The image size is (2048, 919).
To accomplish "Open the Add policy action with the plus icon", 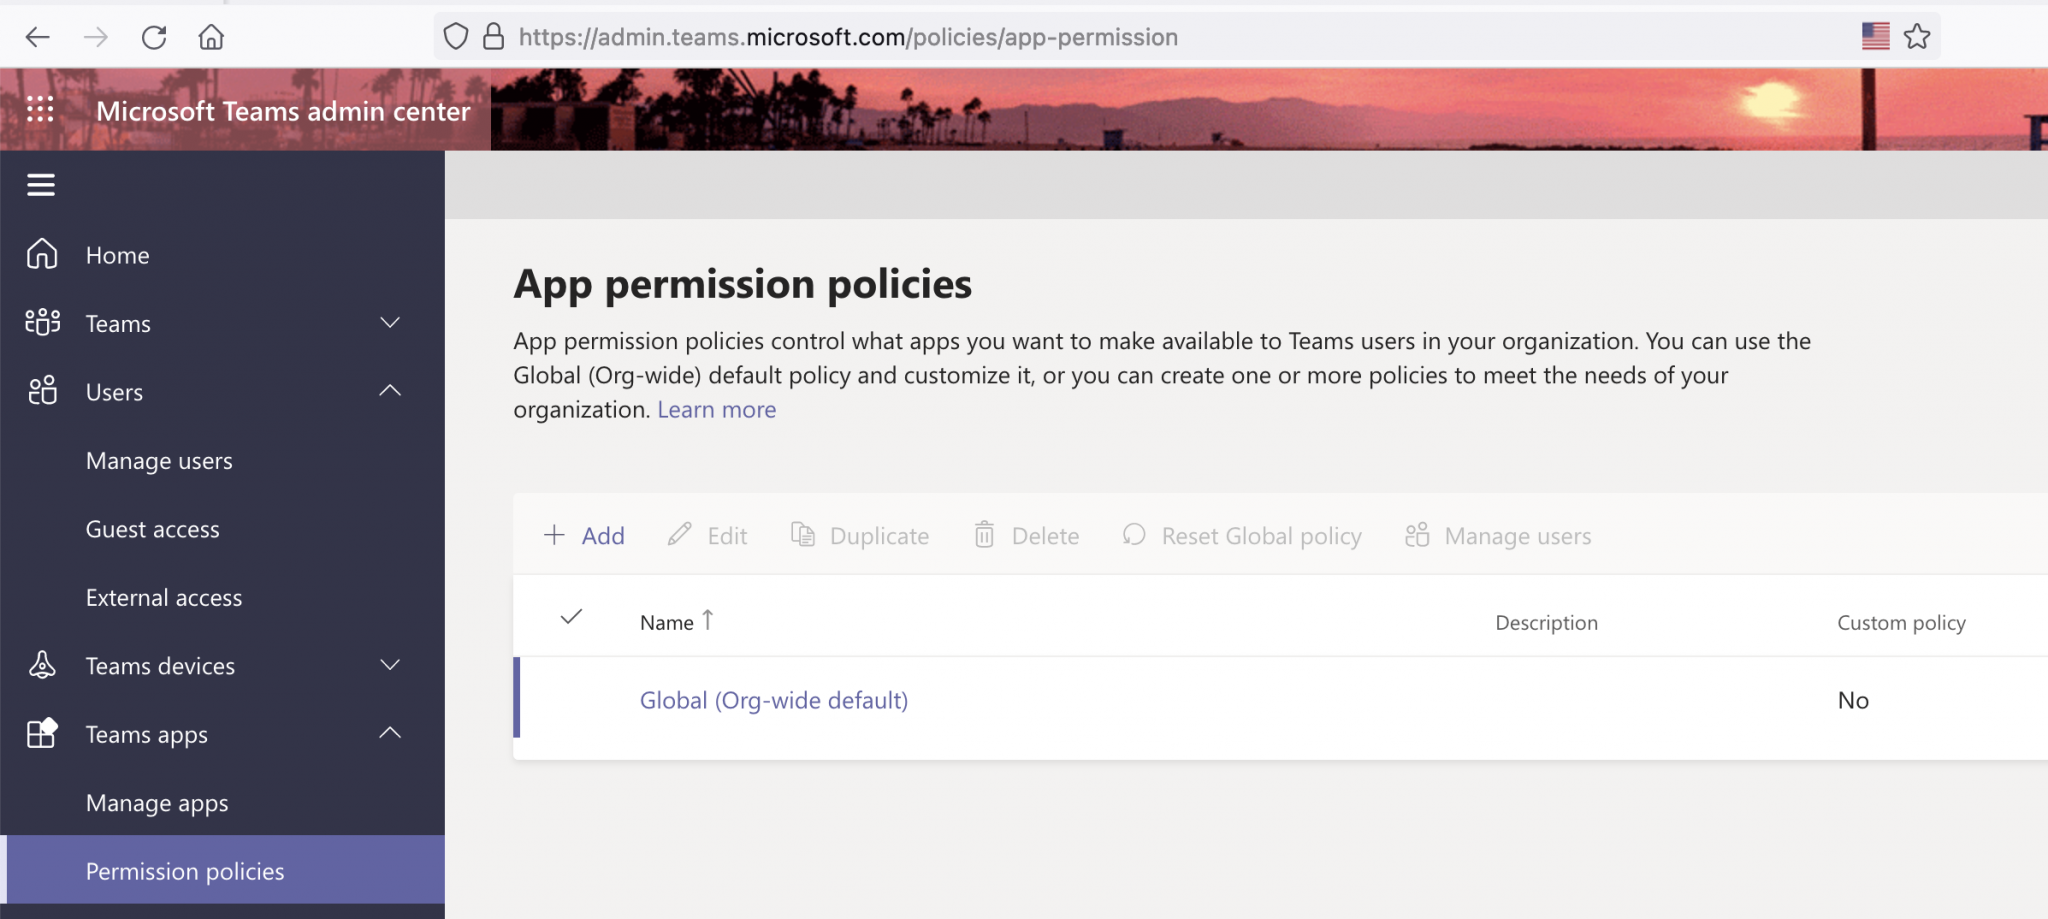I will point(554,535).
